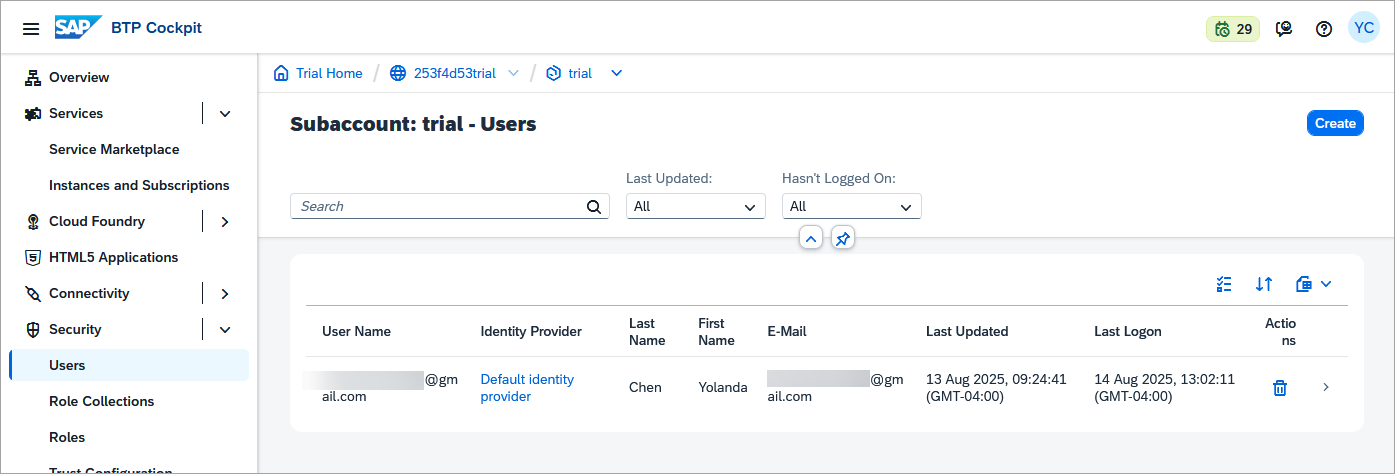Open Default identity provider link

pos(528,388)
